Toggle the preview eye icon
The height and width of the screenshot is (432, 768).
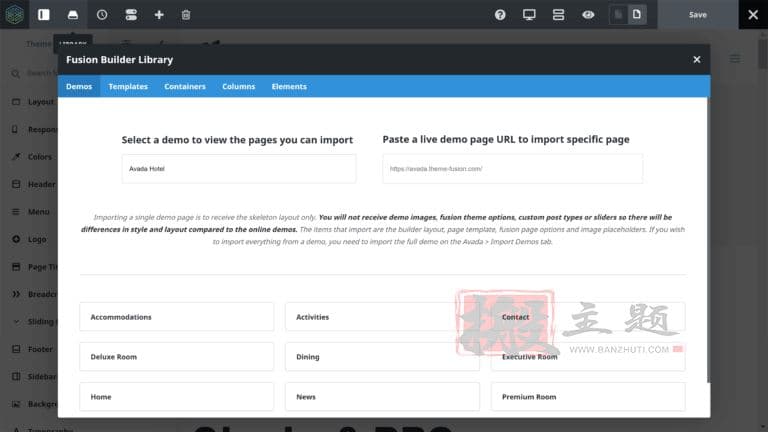point(588,15)
